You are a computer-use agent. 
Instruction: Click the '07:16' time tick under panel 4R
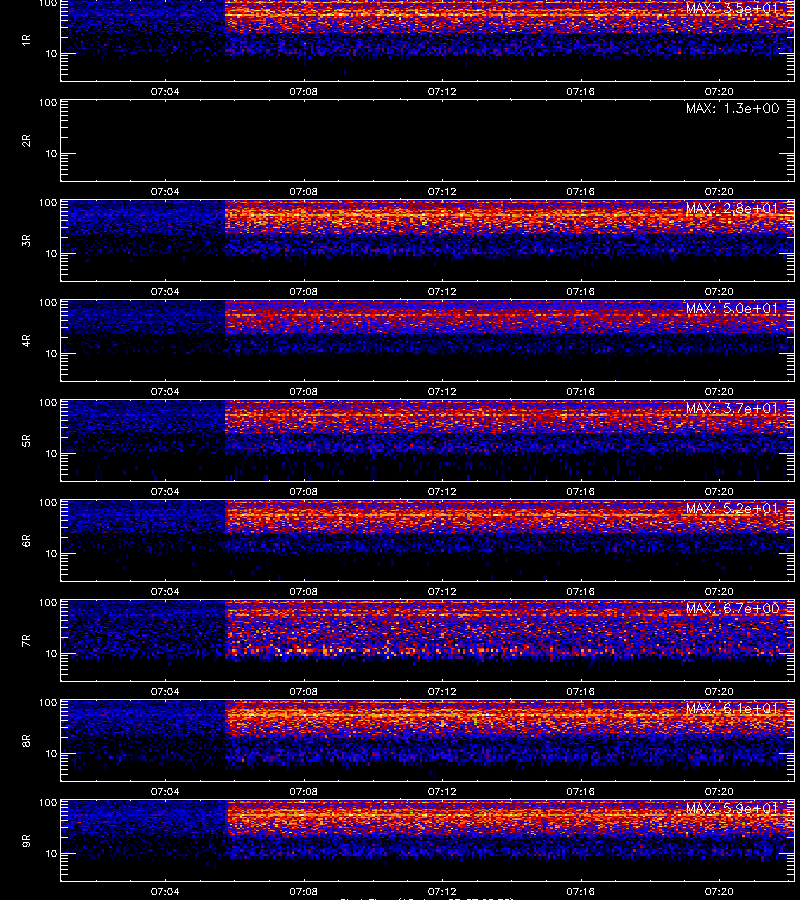[580, 391]
